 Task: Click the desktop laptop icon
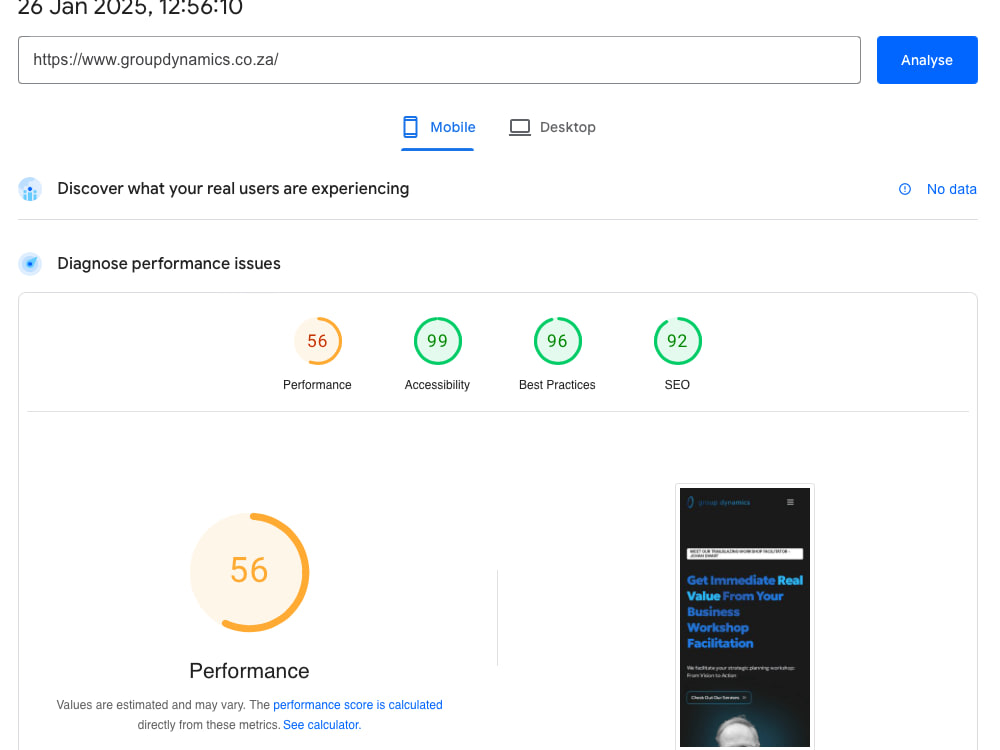tap(520, 128)
